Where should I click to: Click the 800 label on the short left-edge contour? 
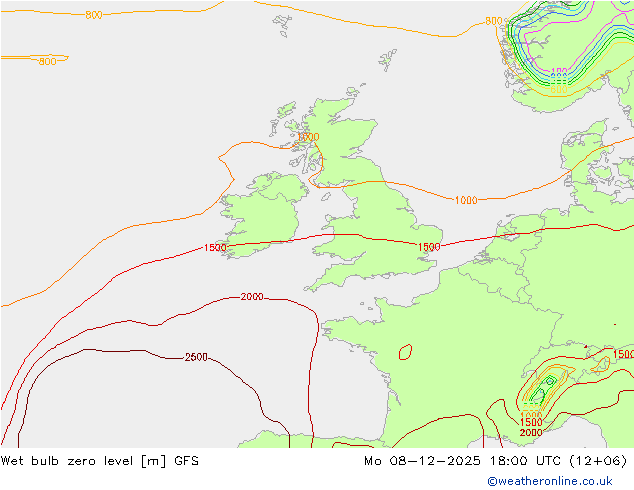pyautogui.click(x=47, y=61)
